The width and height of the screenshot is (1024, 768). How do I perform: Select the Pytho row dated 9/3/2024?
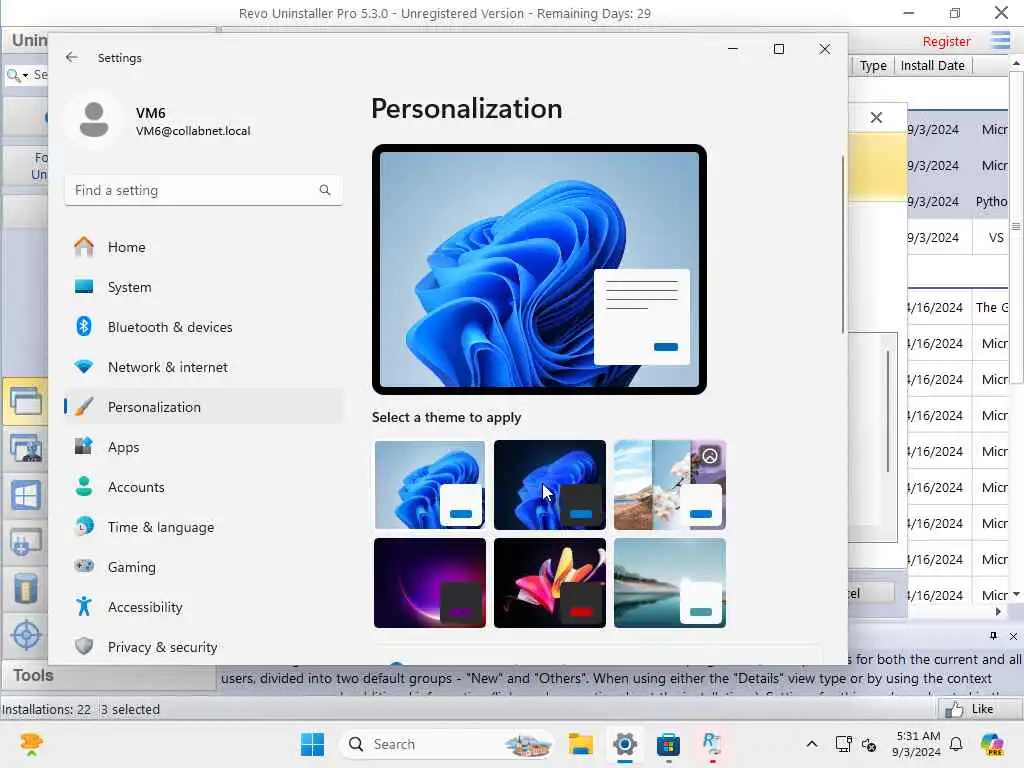tap(958, 201)
